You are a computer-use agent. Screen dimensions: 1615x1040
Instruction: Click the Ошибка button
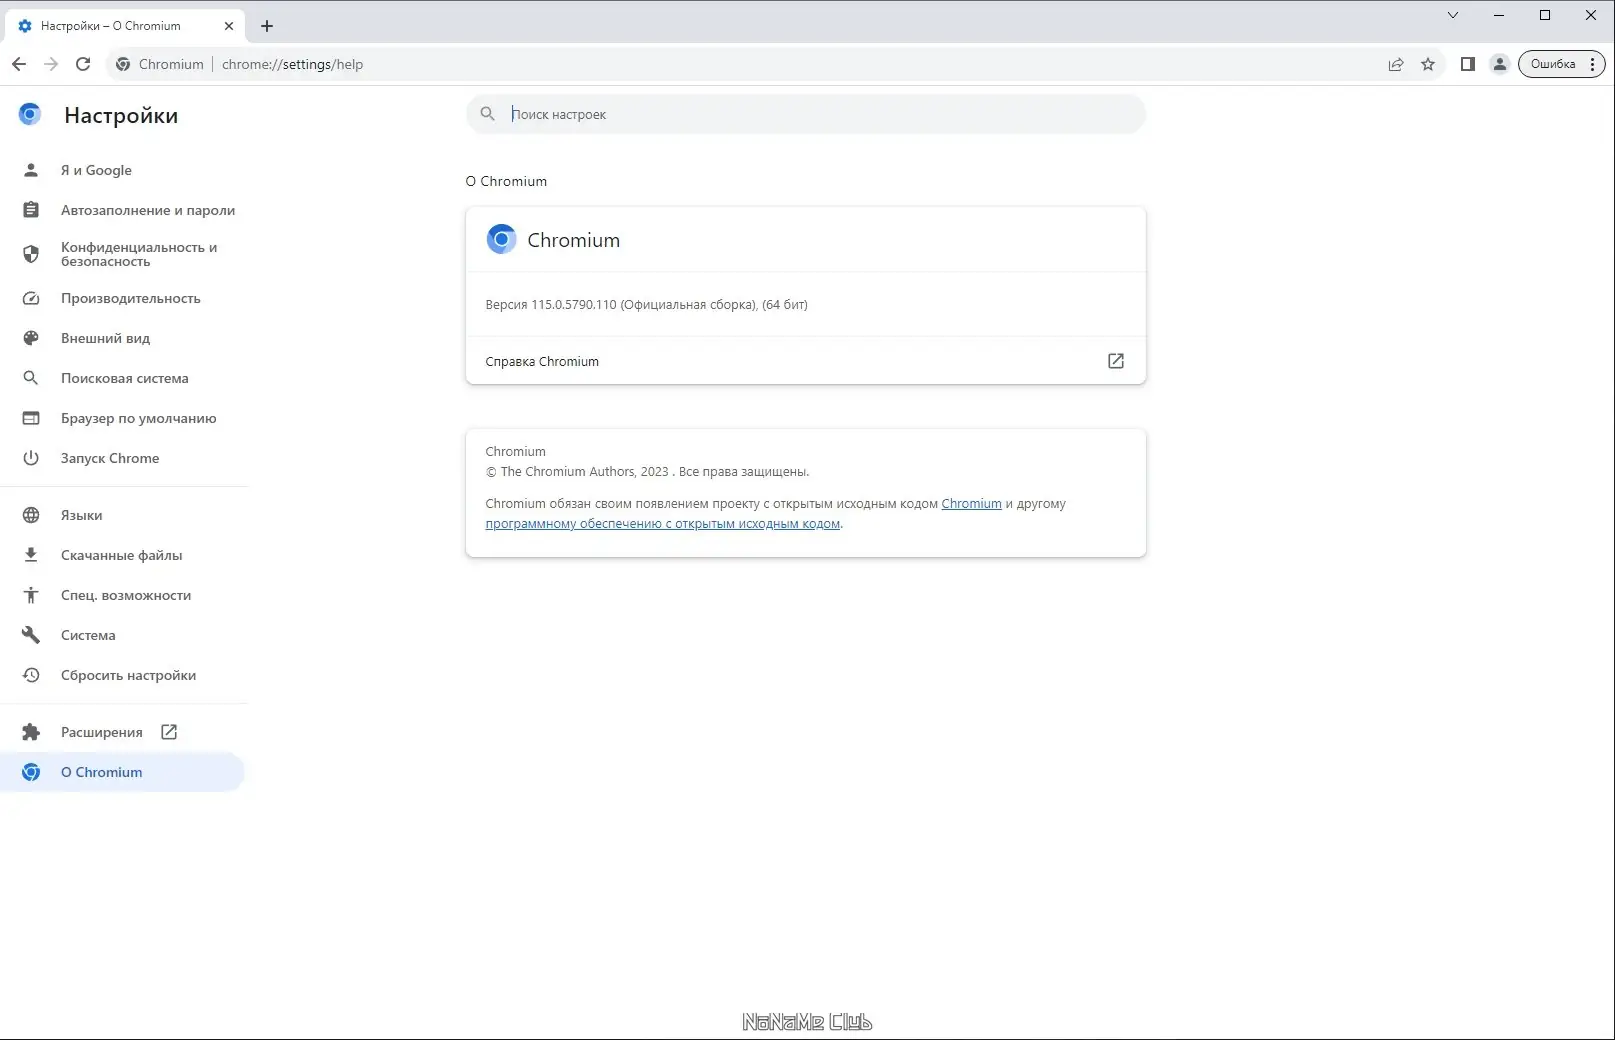point(1553,63)
